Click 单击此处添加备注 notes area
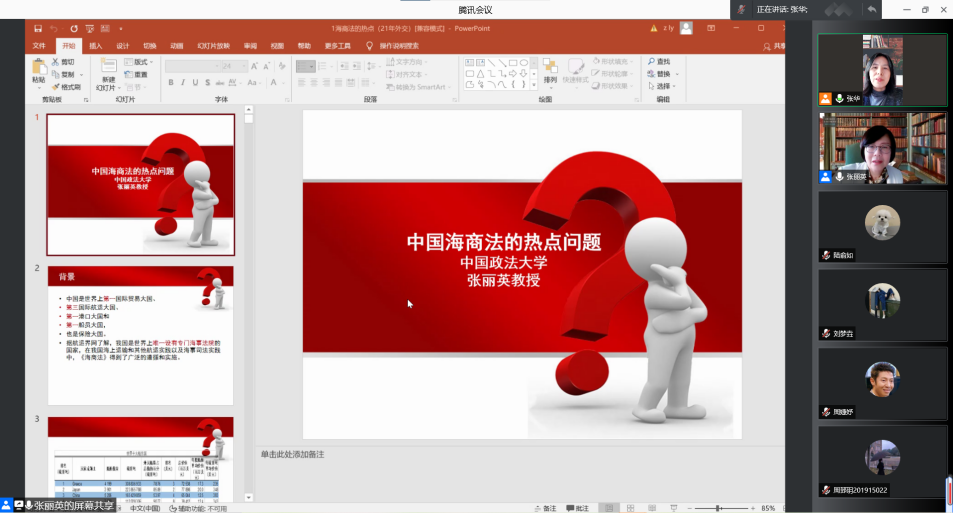The width and height of the screenshot is (953, 513). tap(292, 455)
